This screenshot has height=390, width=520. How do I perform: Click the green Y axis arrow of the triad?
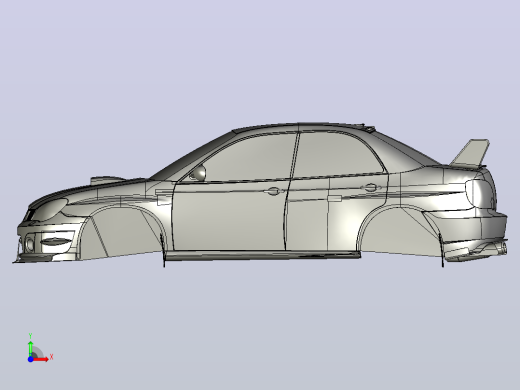pyautogui.click(x=30, y=348)
